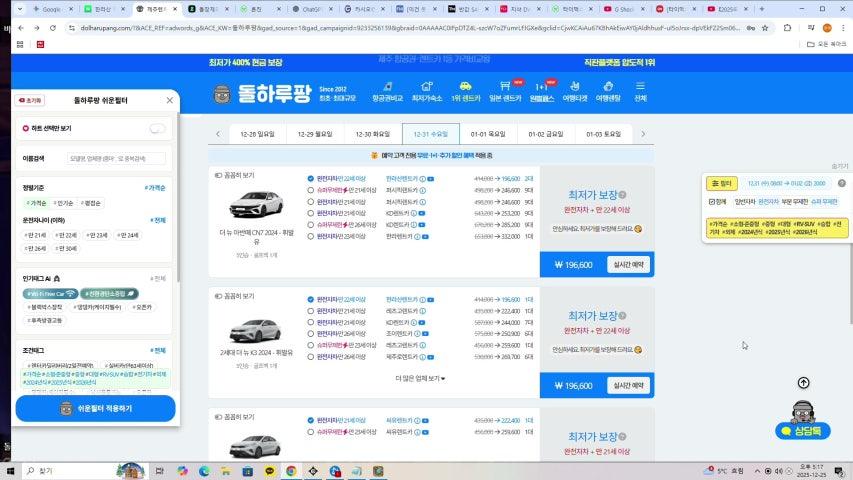
Task: Select the #인기순 sort tag
Action: coord(64,203)
